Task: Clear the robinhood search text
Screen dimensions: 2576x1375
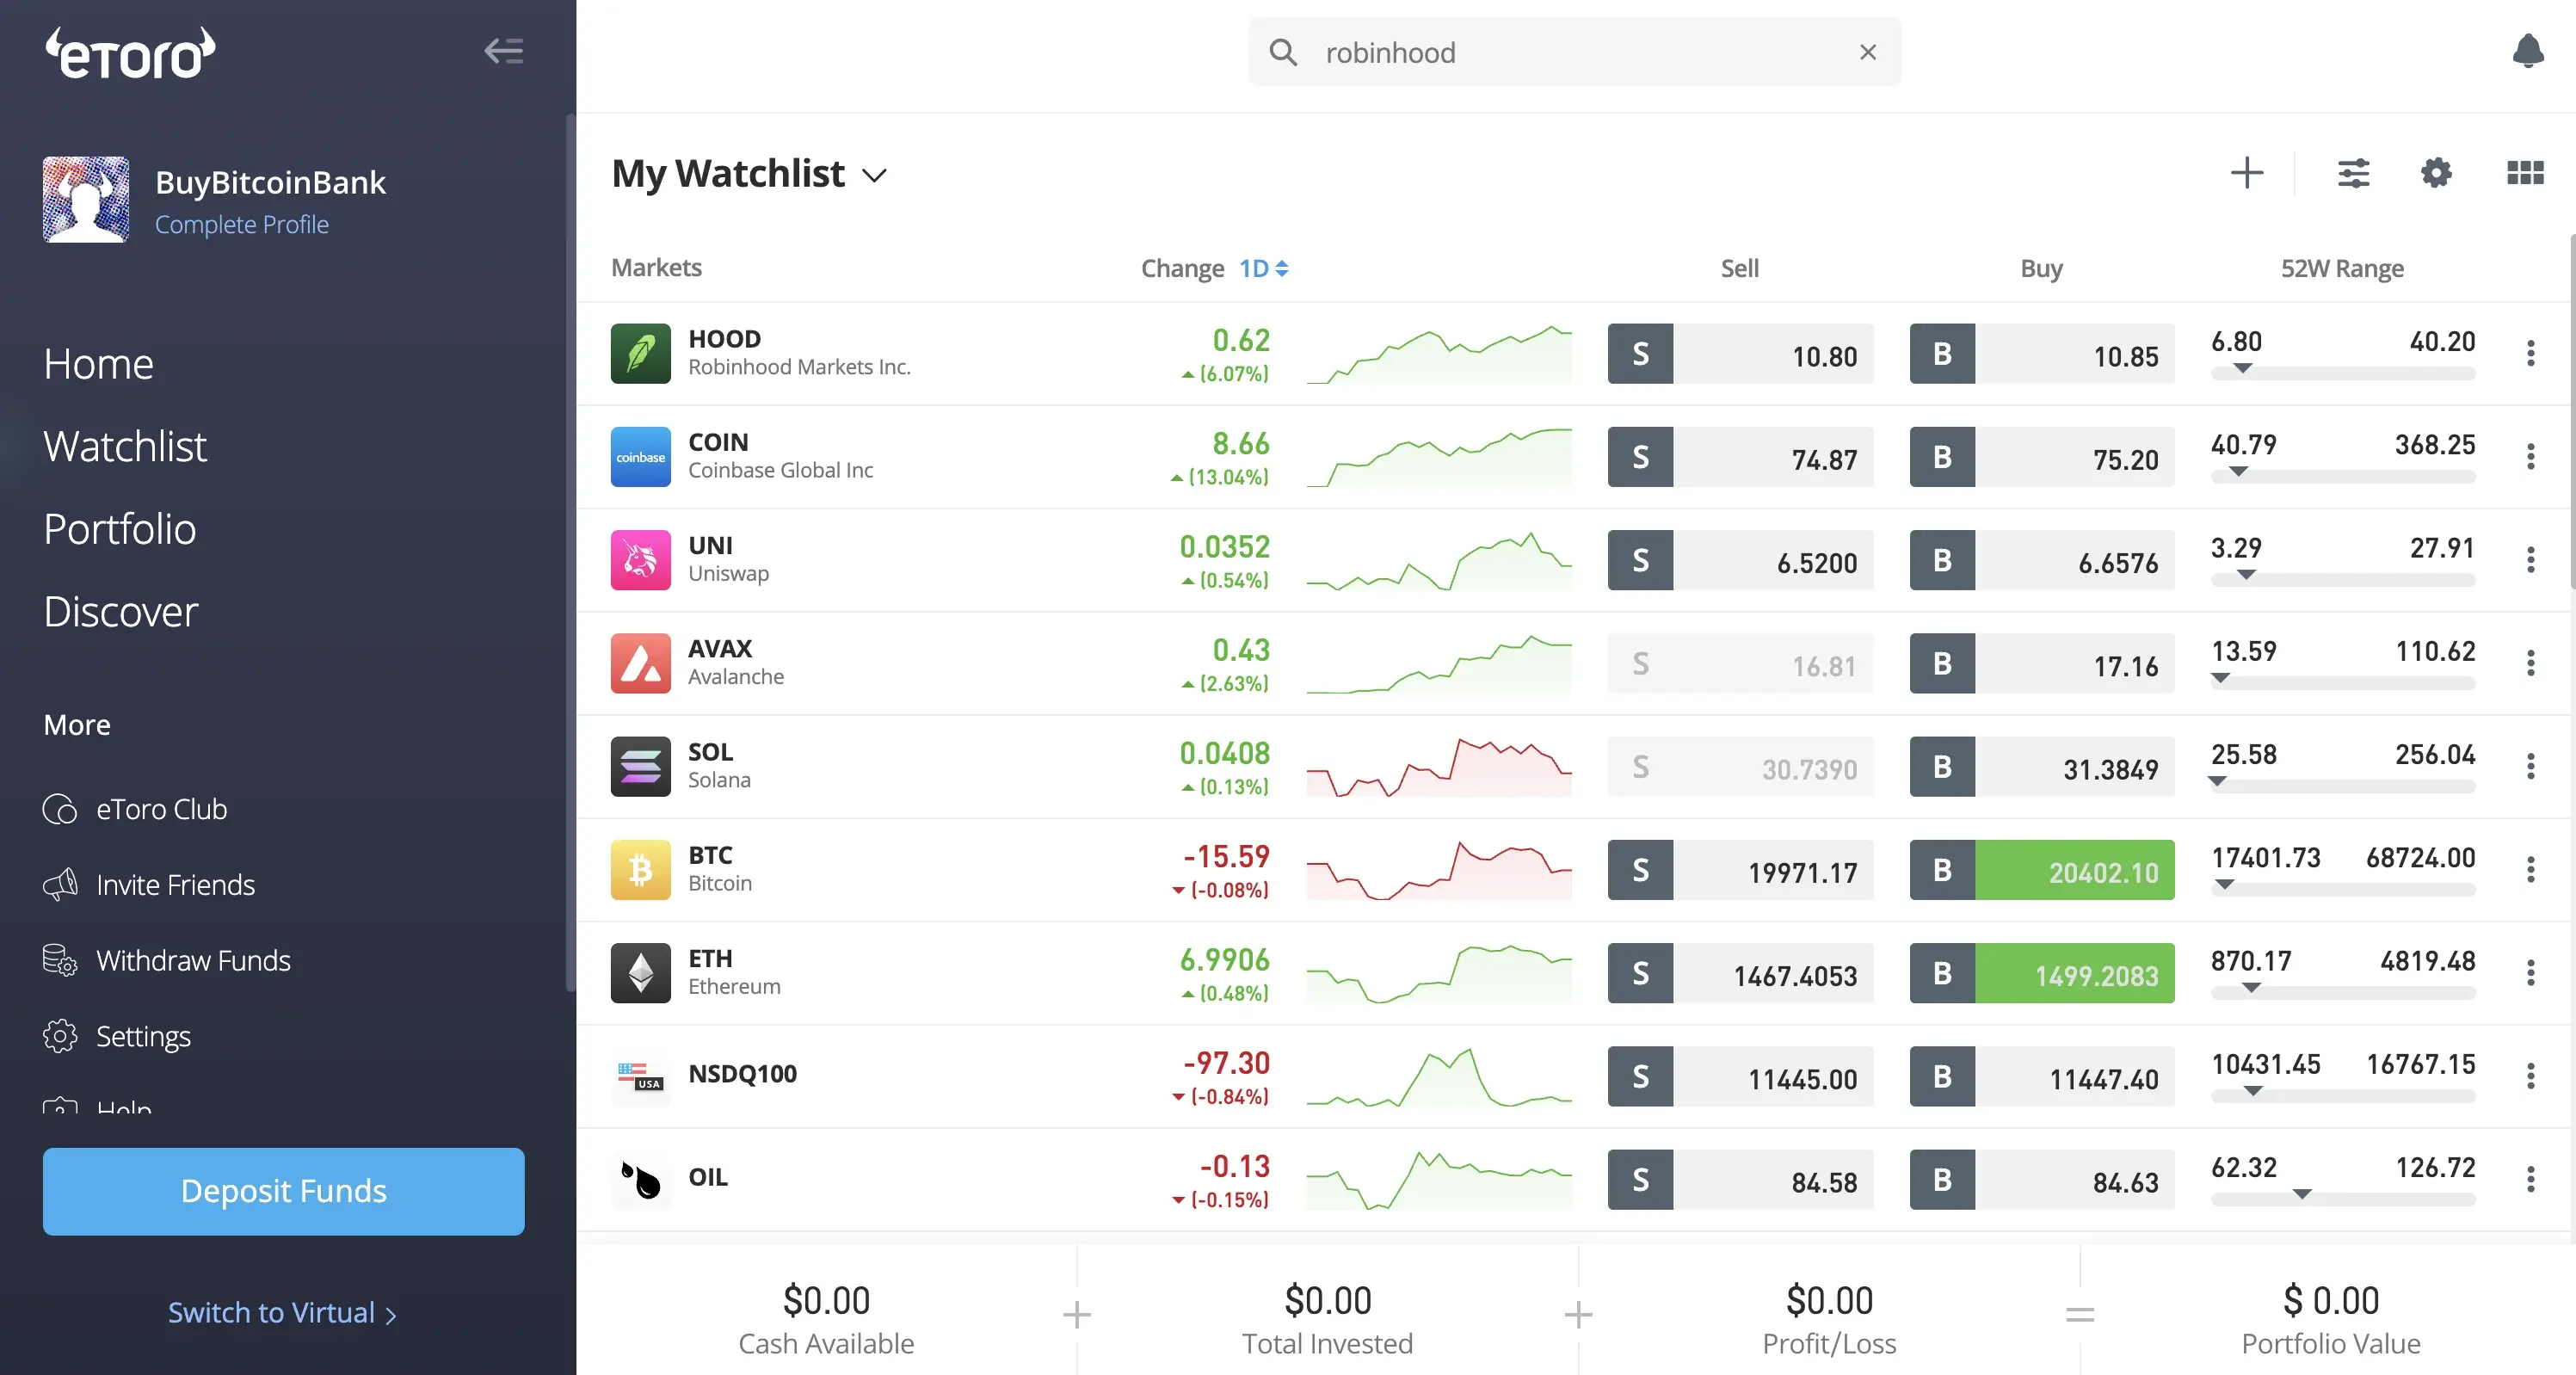Action: pyautogui.click(x=1867, y=52)
